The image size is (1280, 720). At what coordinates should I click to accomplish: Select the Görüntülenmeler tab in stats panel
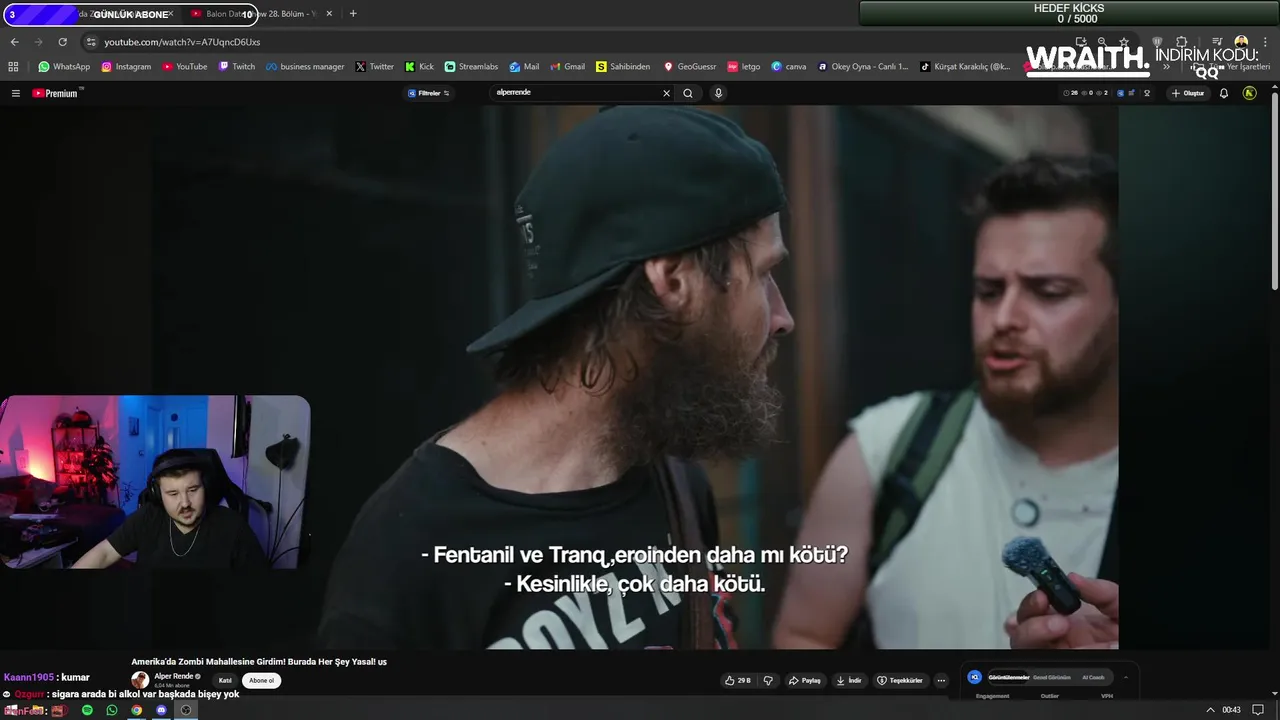click(x=1008, y=677)
